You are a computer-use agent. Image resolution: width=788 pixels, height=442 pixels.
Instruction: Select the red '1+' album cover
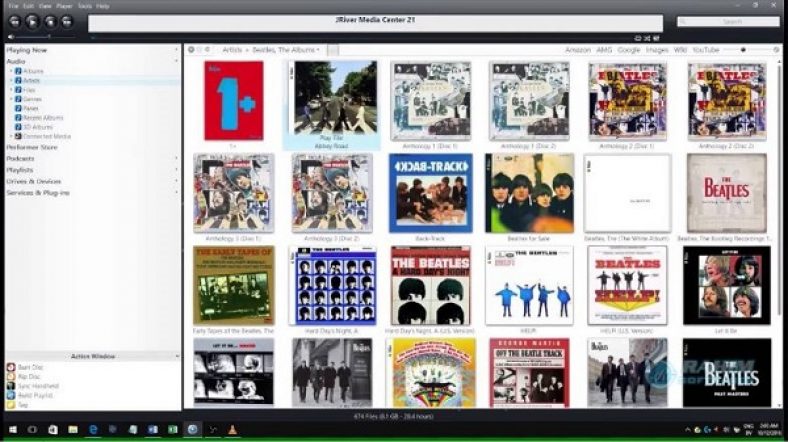tap(234, 100)
